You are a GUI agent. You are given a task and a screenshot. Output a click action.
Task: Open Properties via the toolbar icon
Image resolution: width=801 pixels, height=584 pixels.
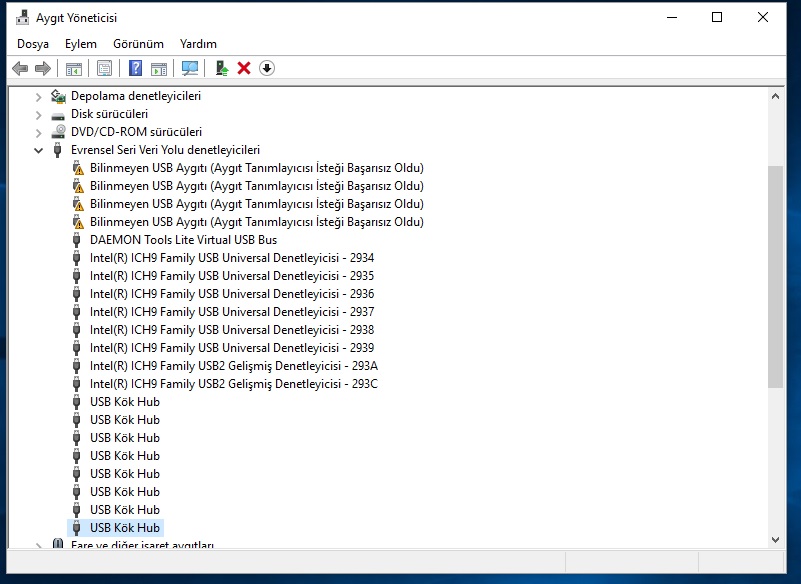(104, 68)
